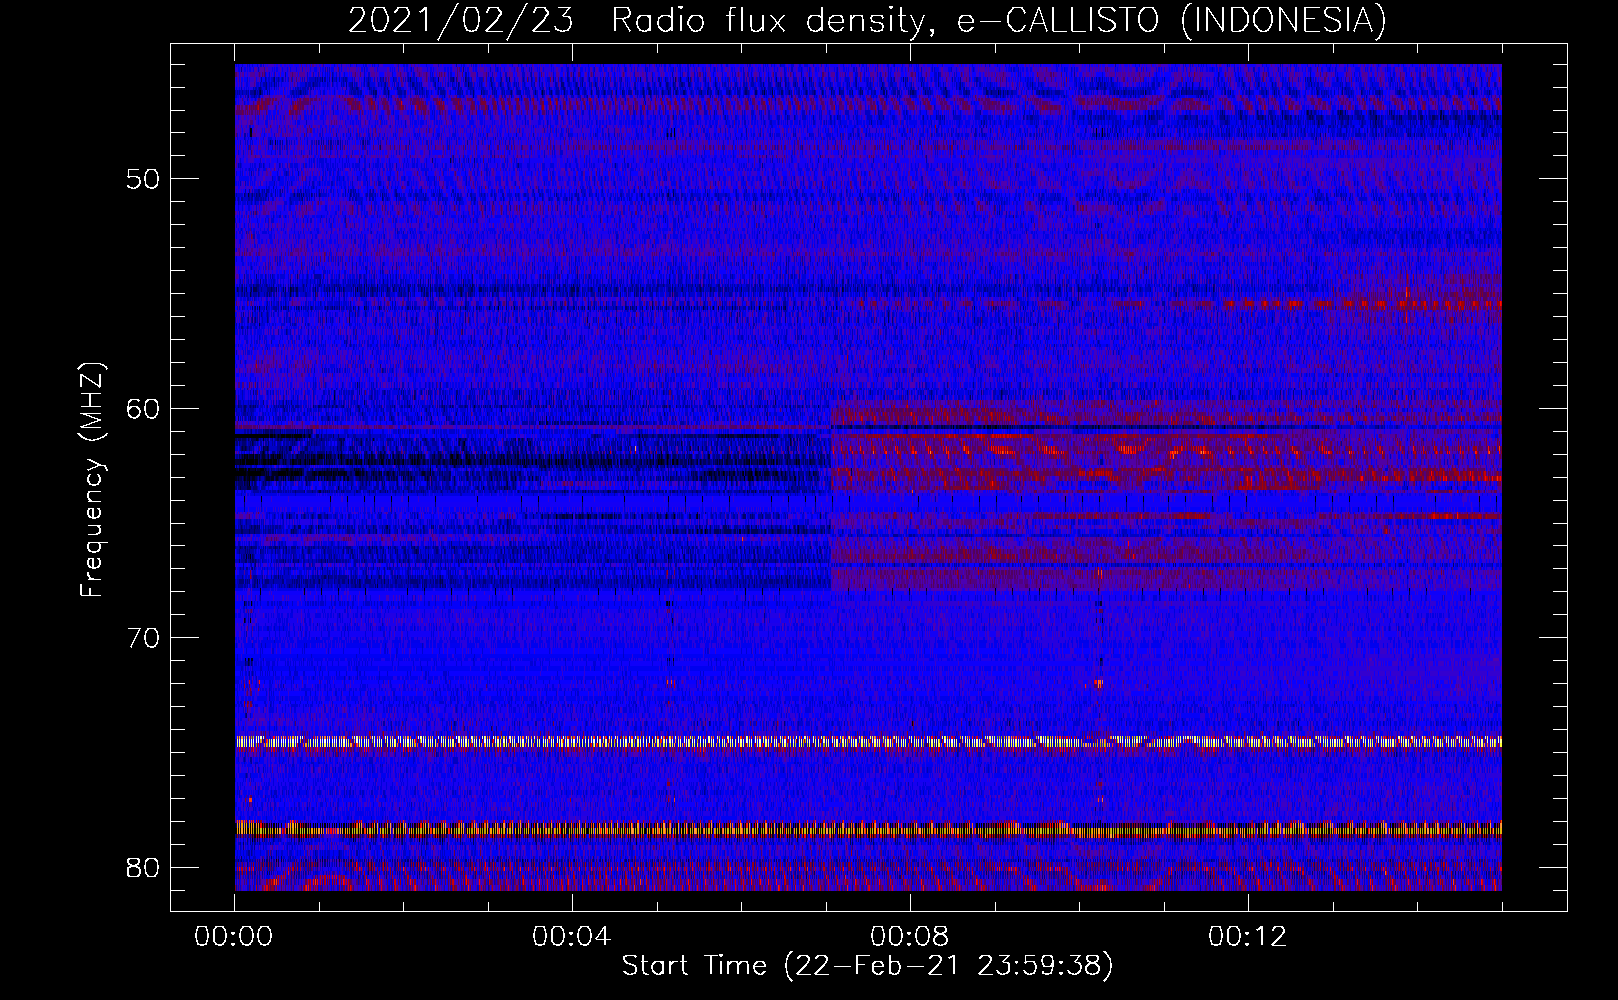Click the 00:08 time axis label

[x=910, y=937]
